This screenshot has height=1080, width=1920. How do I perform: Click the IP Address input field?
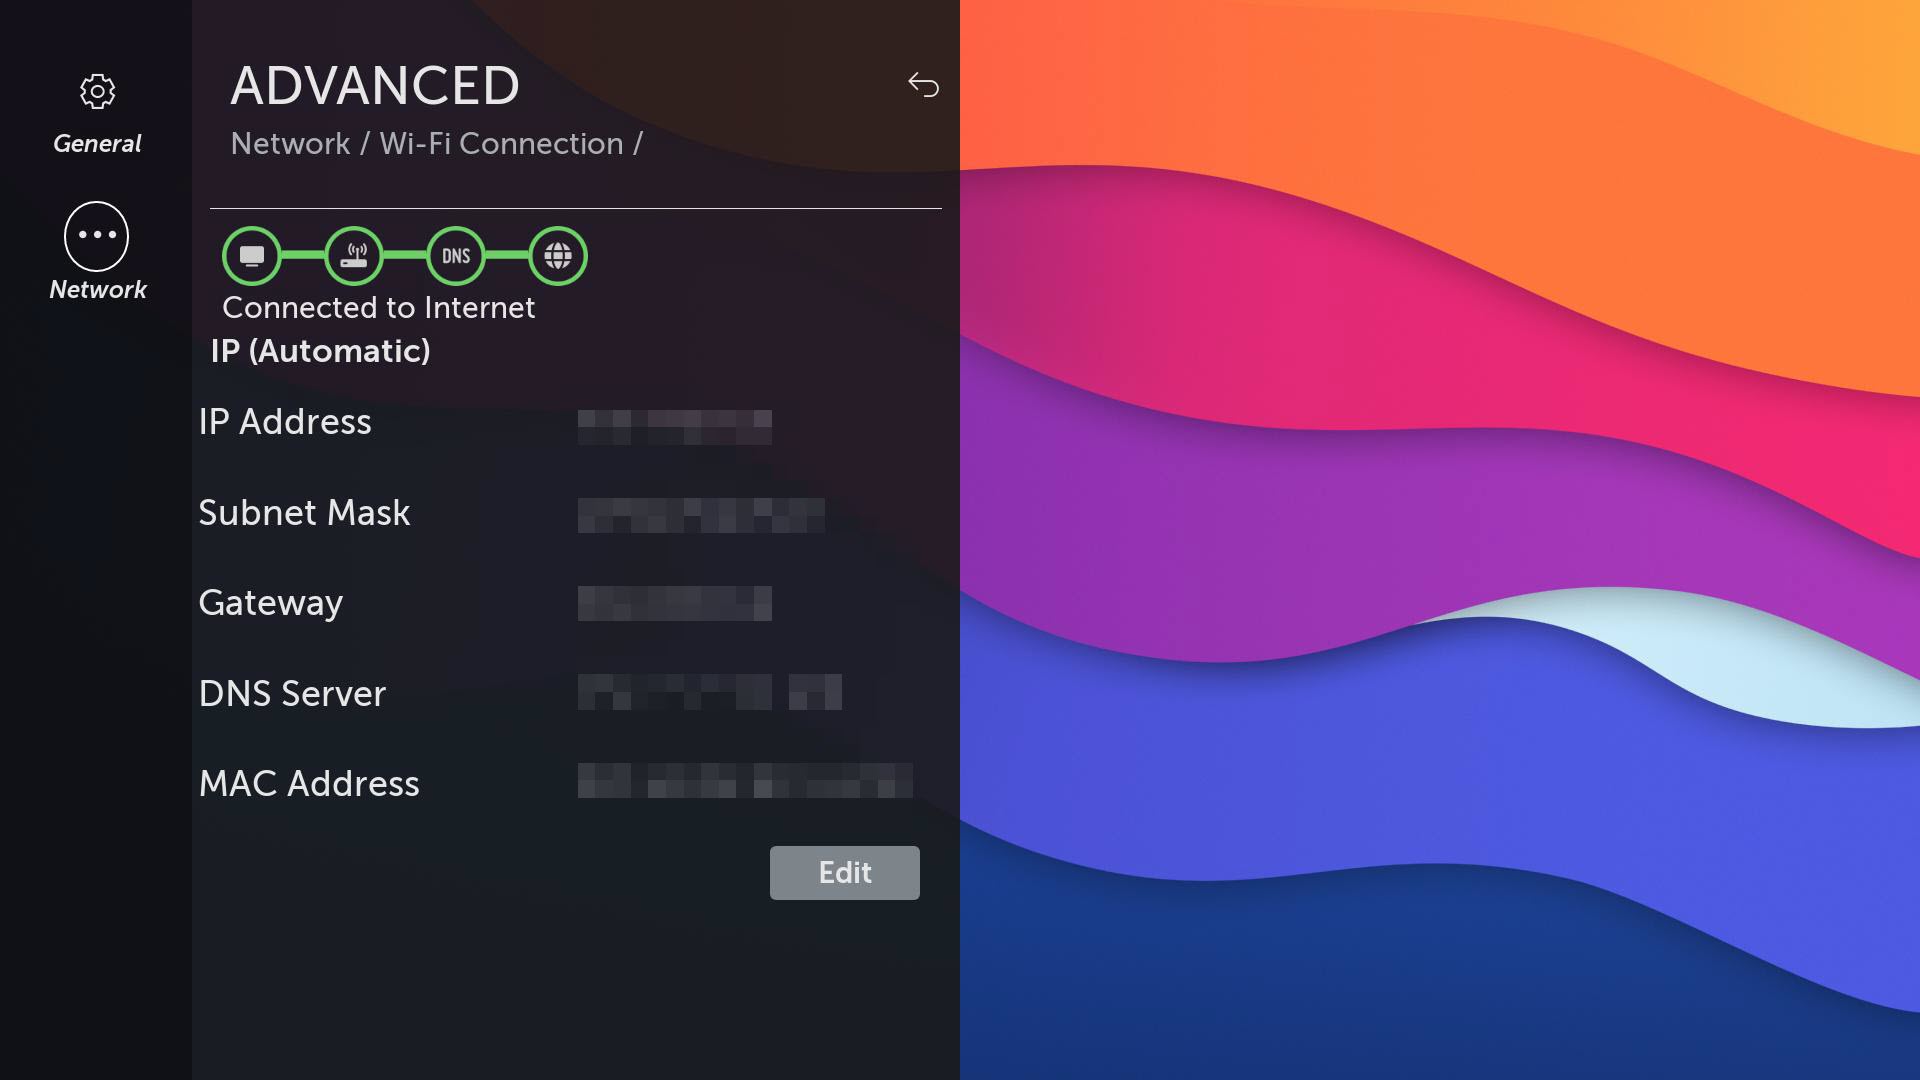(x=675, y=421)
